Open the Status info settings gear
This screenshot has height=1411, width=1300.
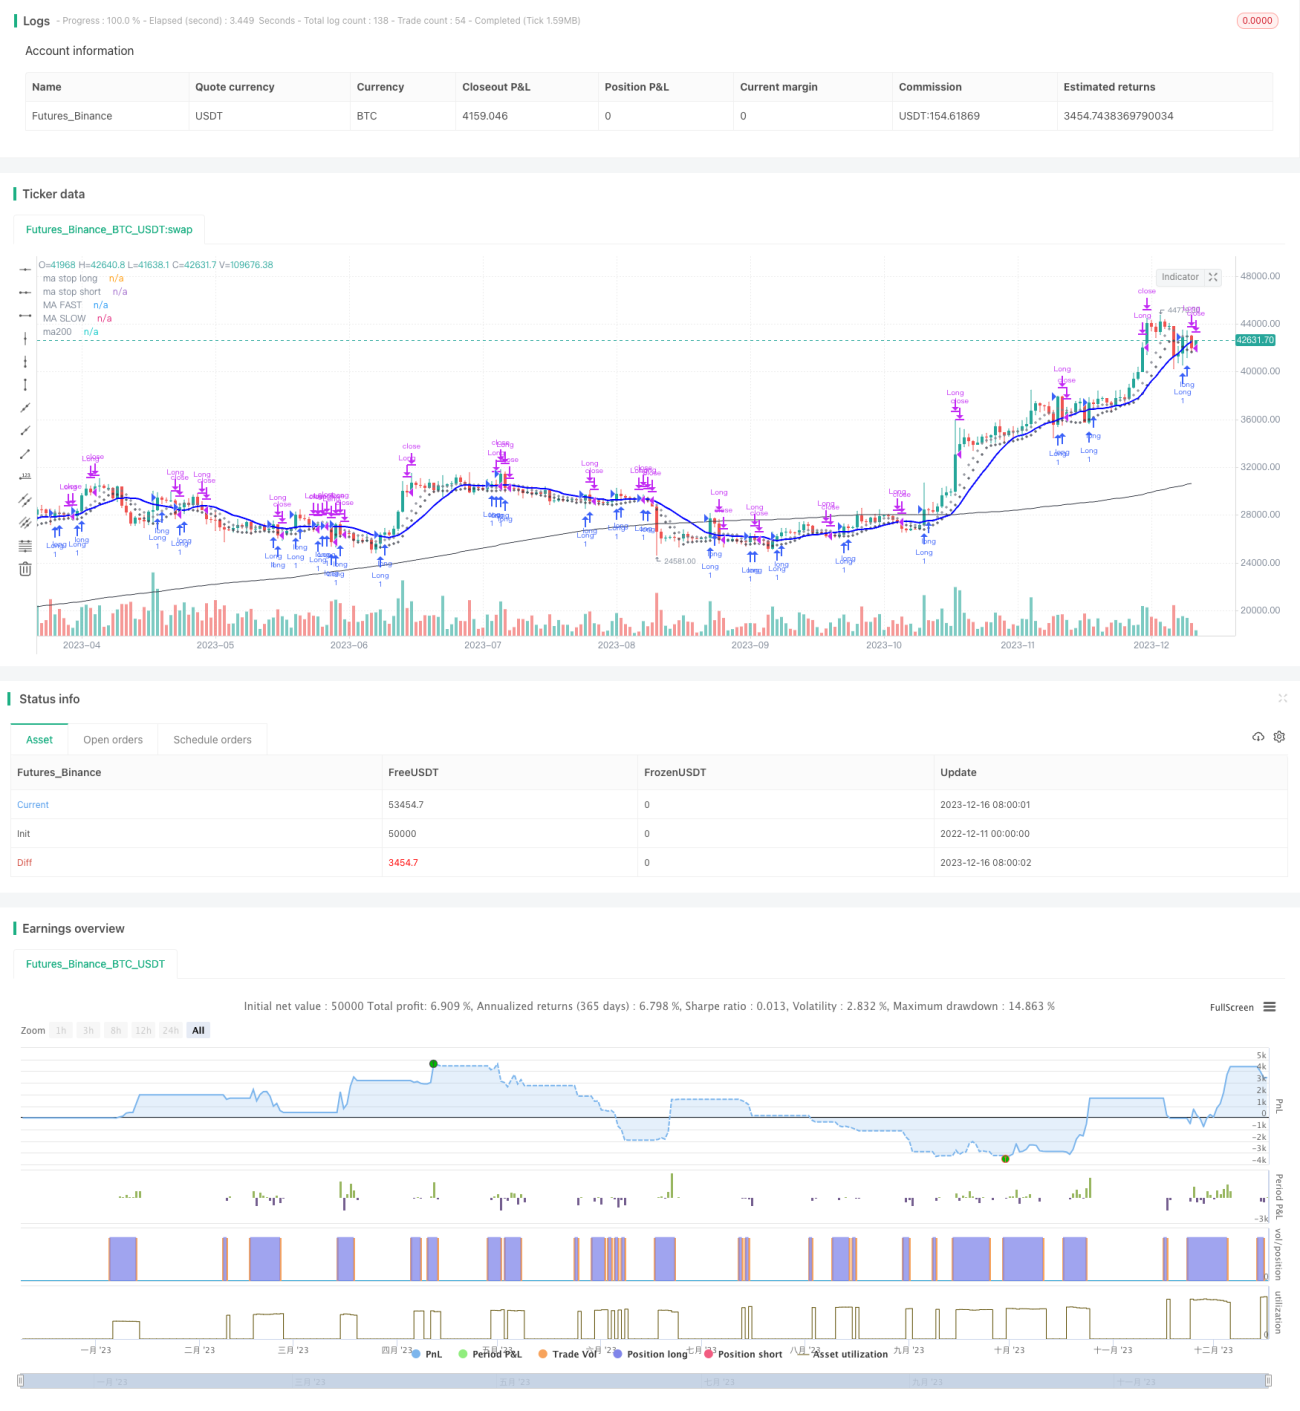(1279, 737)
